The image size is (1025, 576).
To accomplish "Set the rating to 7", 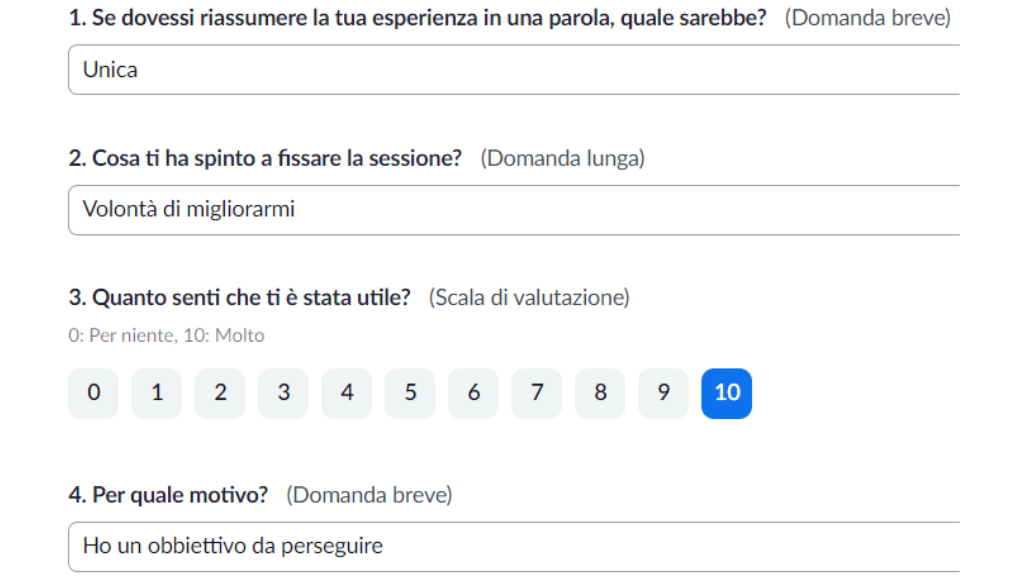I will pos(537,394).
